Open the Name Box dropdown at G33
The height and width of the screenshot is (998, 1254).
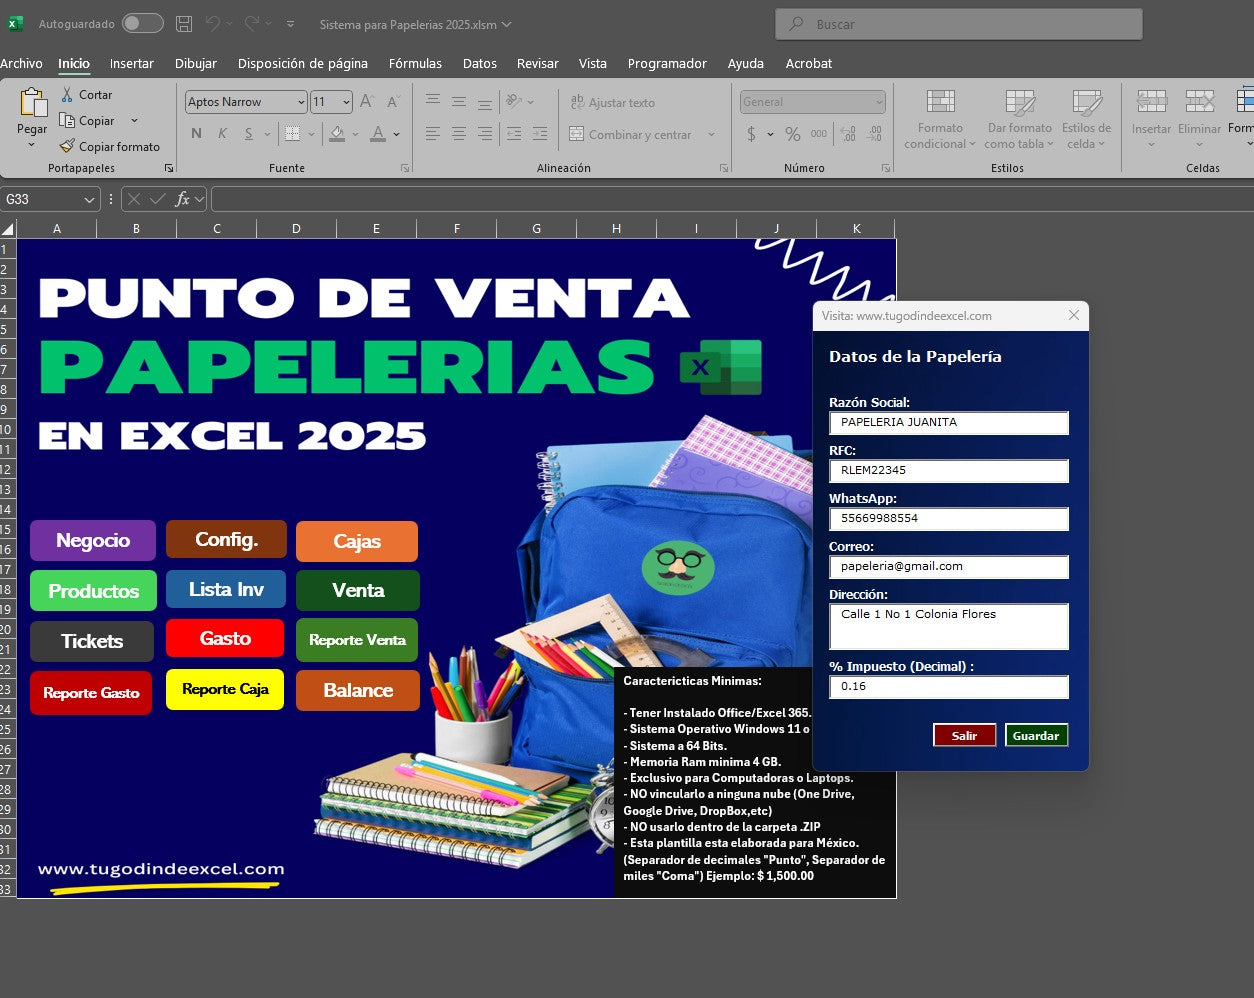point(88,199)
